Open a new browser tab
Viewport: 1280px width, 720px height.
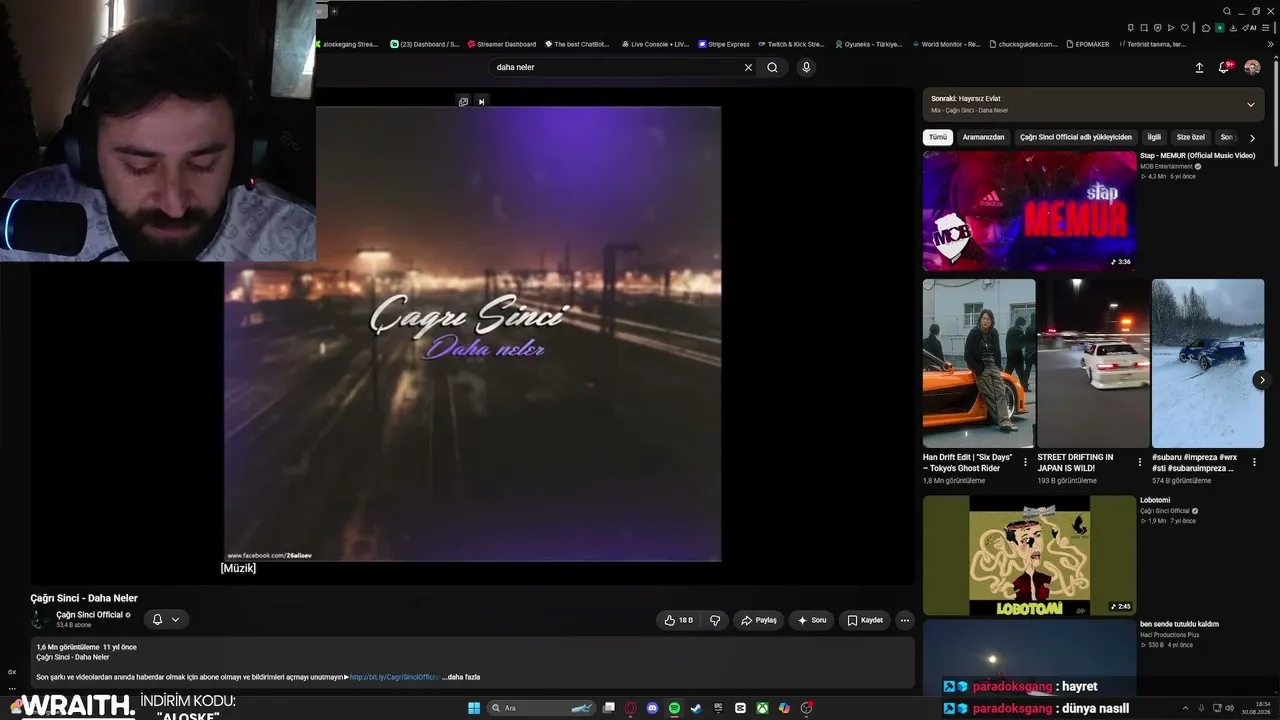[334, 11]
